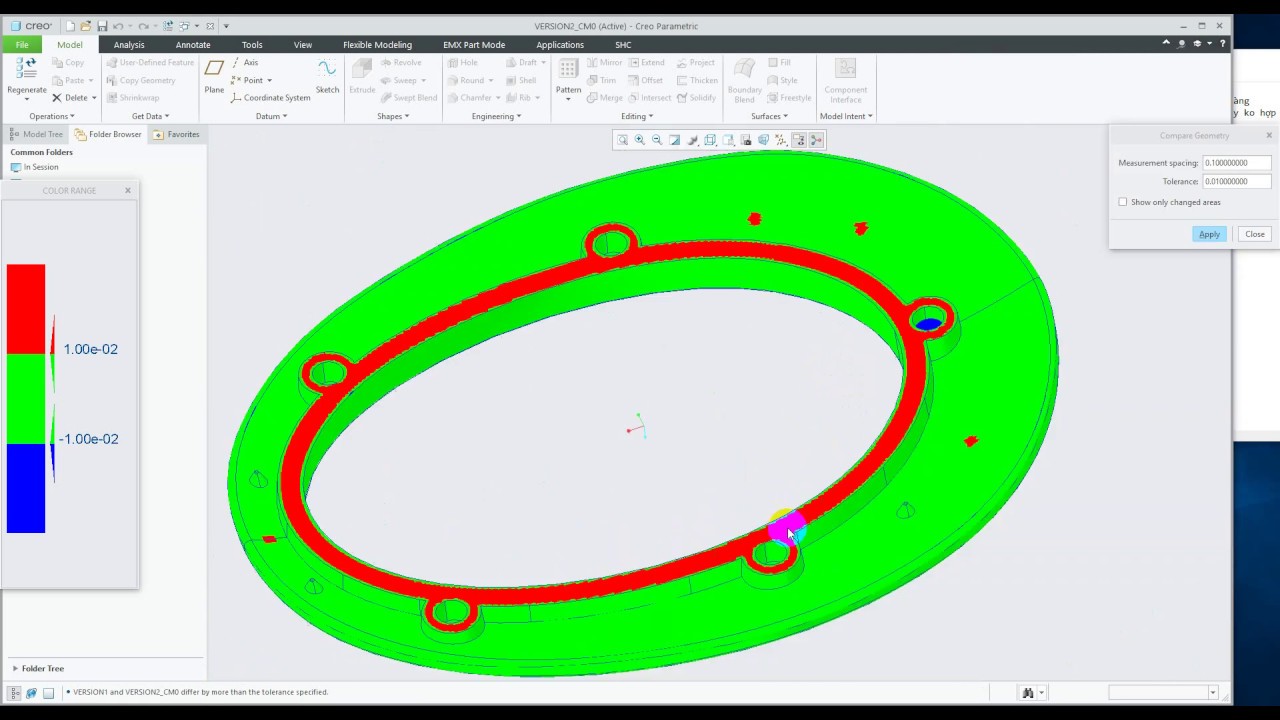
Task: Expand the Editing group dropdown
Action: [x=637, y=116]
